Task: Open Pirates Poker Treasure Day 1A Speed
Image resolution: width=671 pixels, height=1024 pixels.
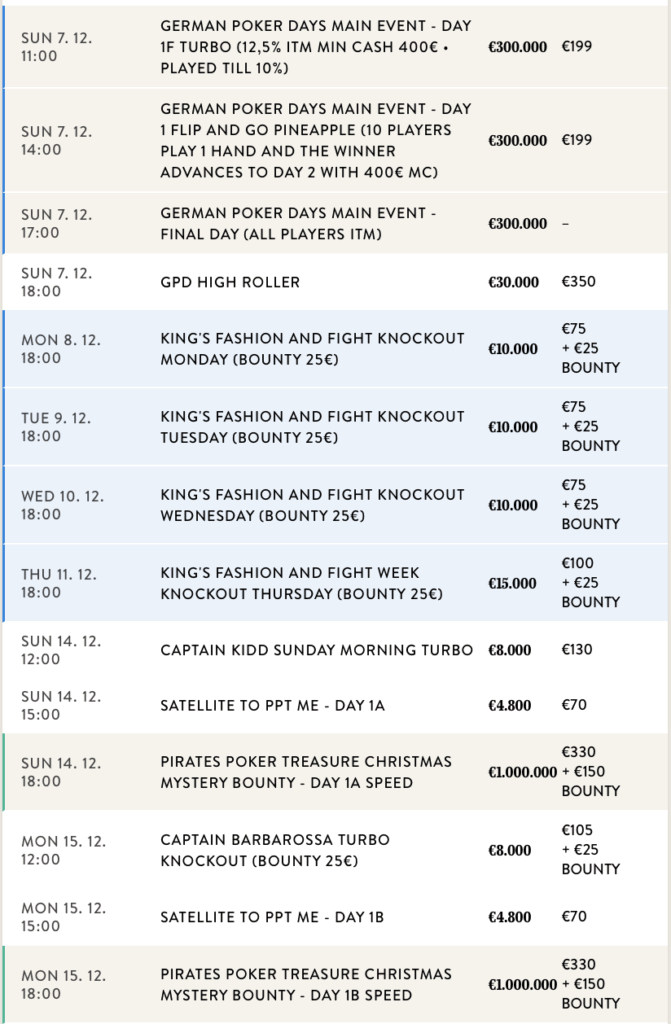Action: click(x=306, y=772)
